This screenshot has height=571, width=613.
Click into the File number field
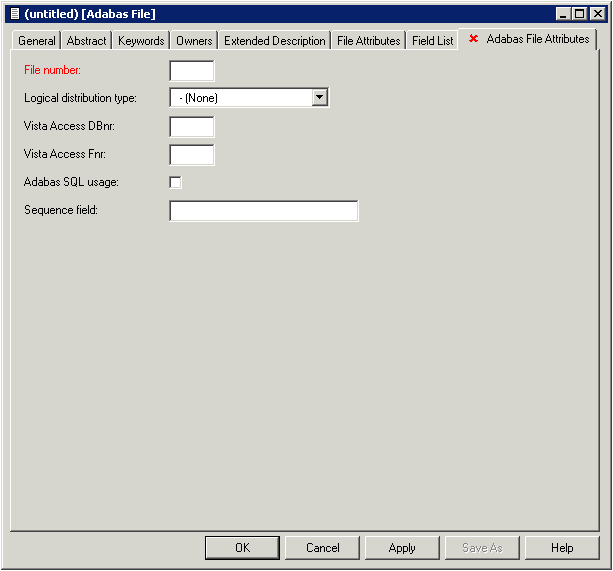(192, 71)
